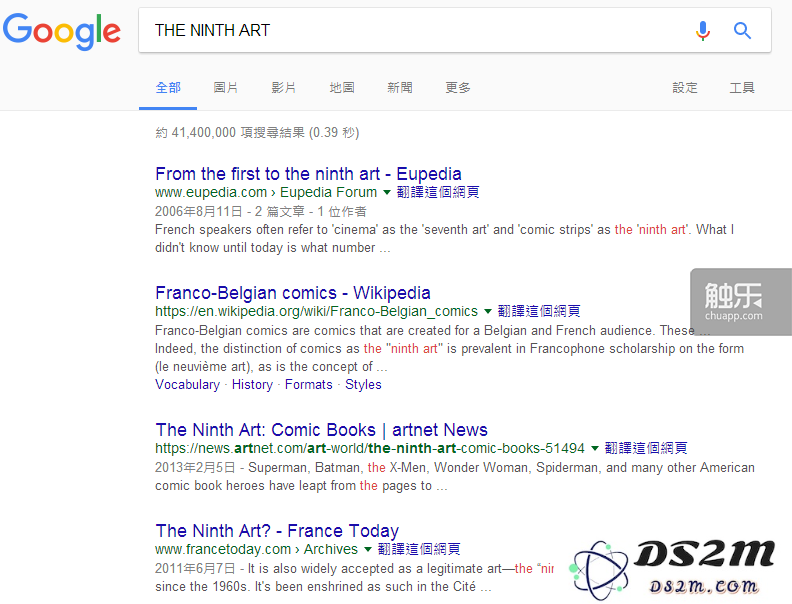This screenshot has height=604, width=792.
Task: Open the 工具 tools menu
Action: tap(742, 88)
